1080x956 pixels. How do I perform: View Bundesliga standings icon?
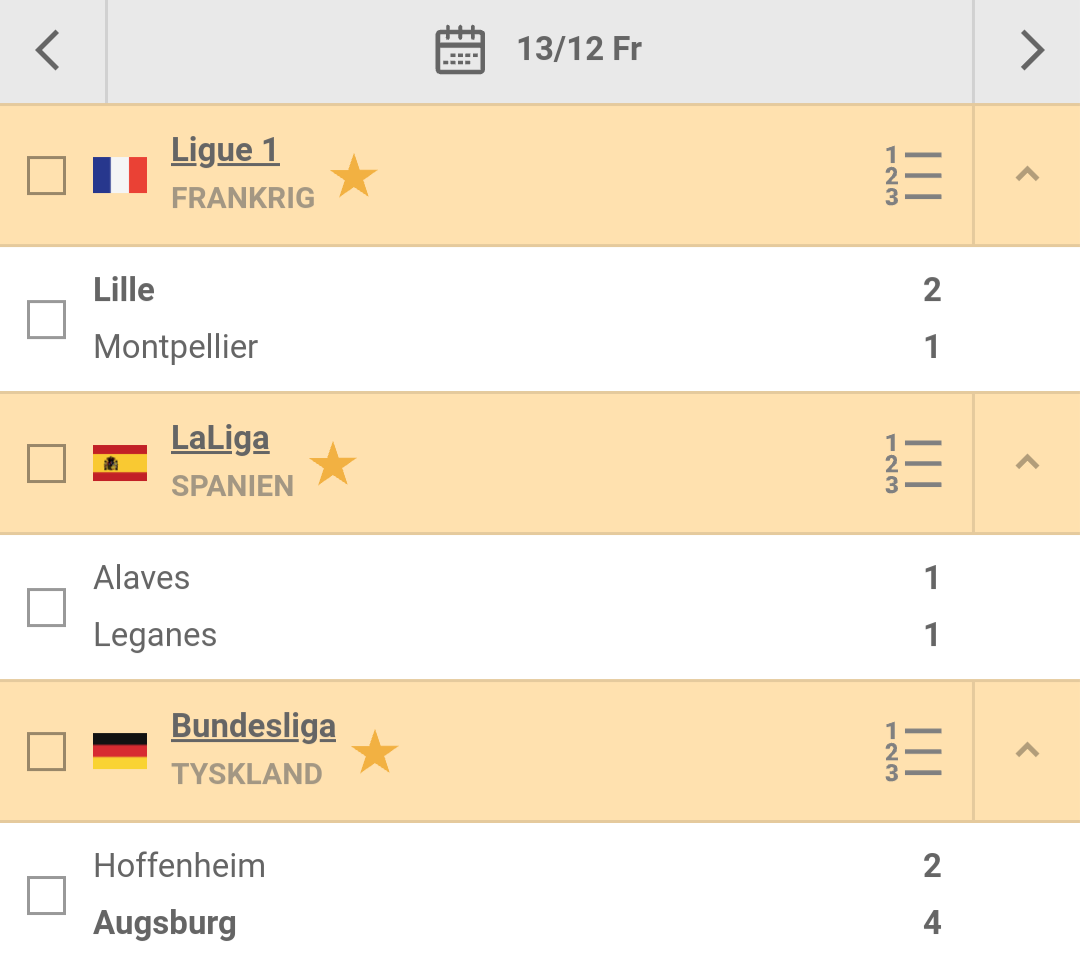pyautogui.click(x=913, y=752)
